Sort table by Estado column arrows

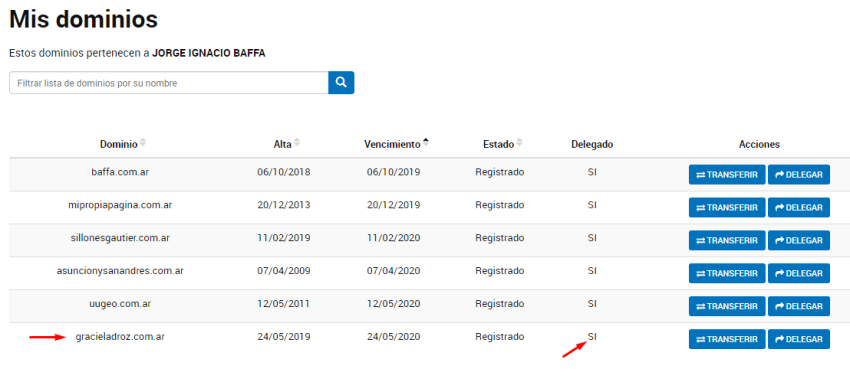pos(519,143)
